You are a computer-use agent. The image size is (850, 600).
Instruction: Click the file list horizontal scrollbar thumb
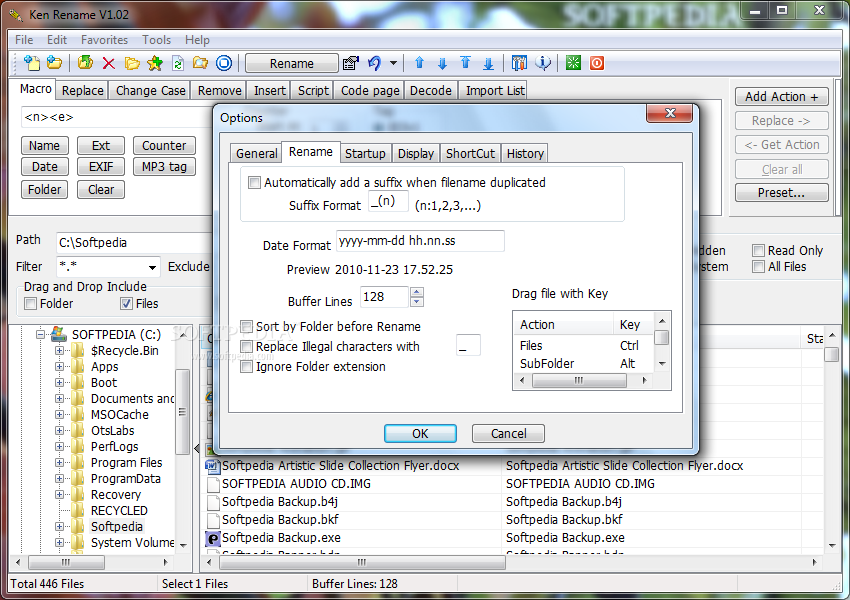(x=362, y=563)
